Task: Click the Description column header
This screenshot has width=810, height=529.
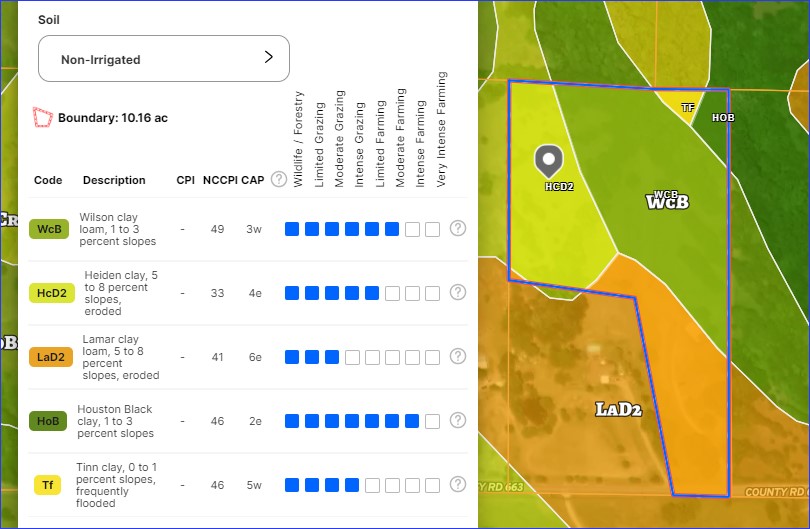Action: click(114, 180)
